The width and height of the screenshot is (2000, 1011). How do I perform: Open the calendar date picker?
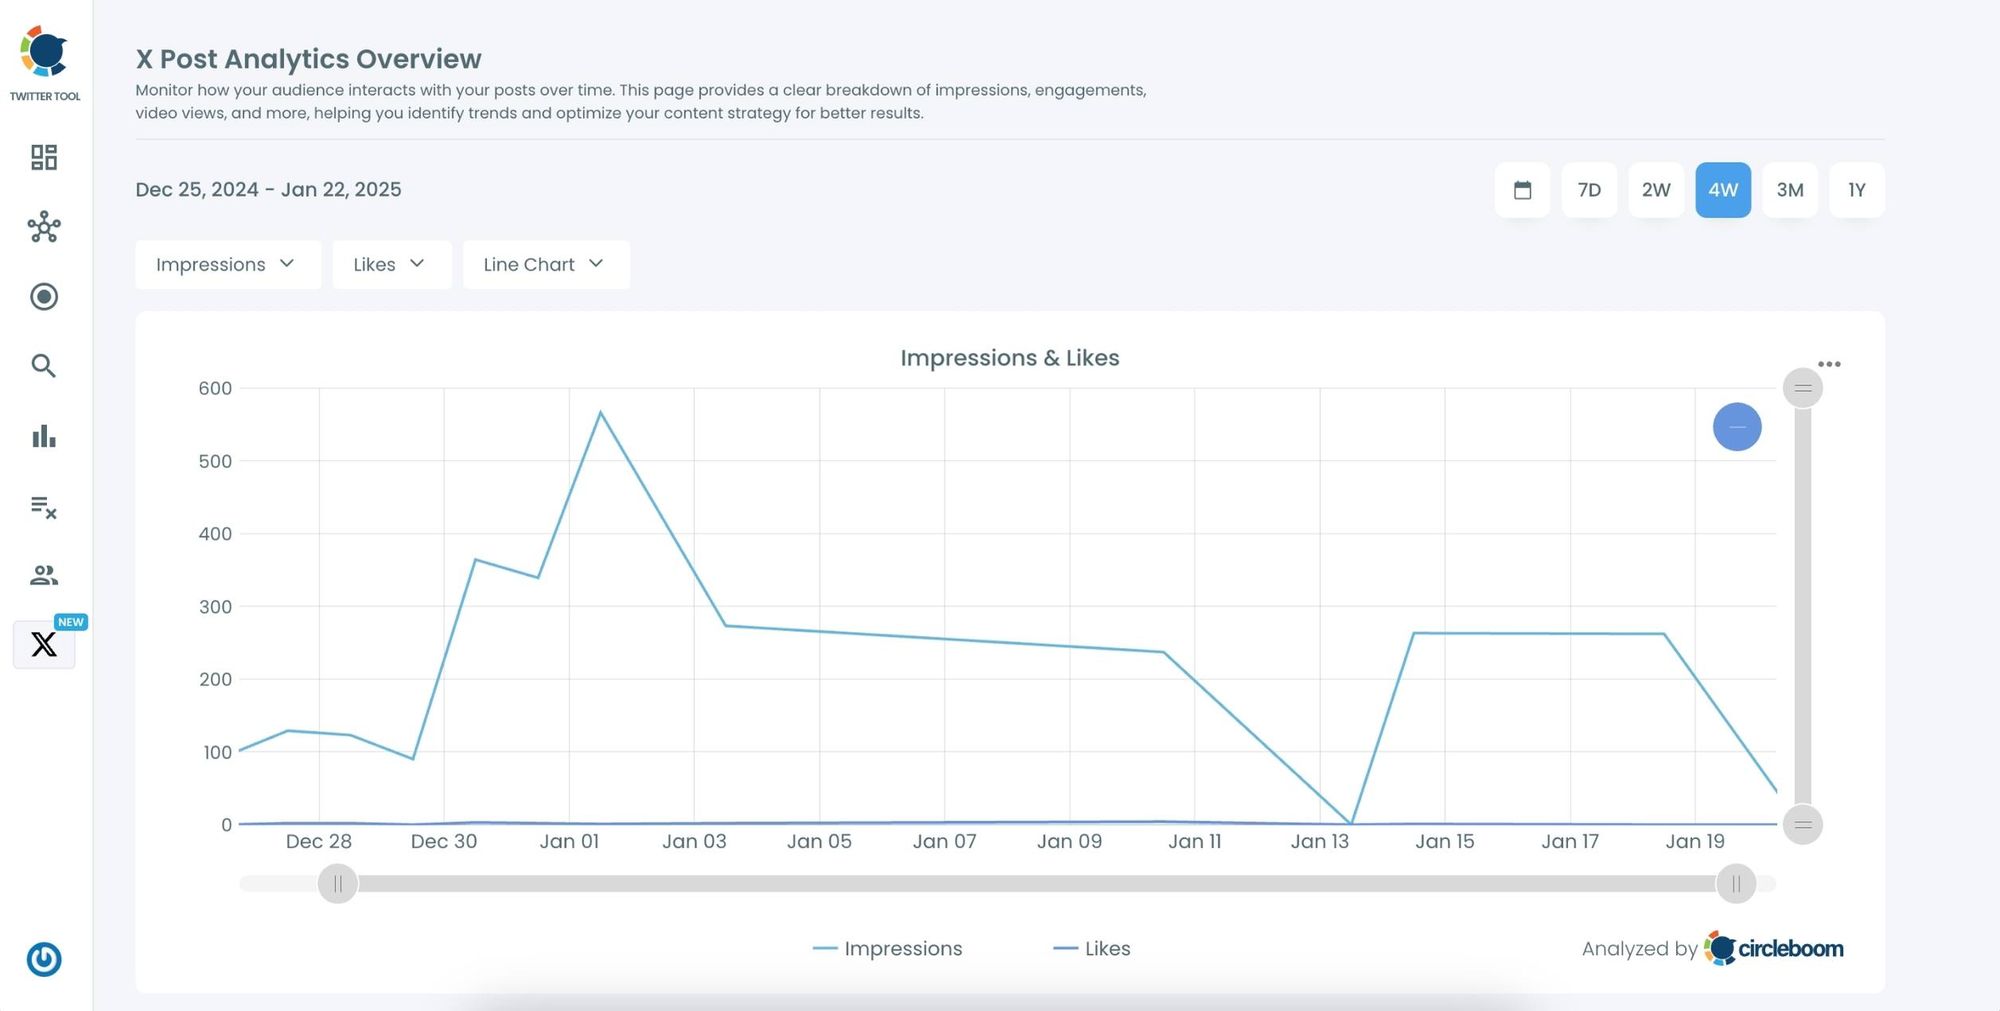pyautogui.click(x=1522, y=189)
